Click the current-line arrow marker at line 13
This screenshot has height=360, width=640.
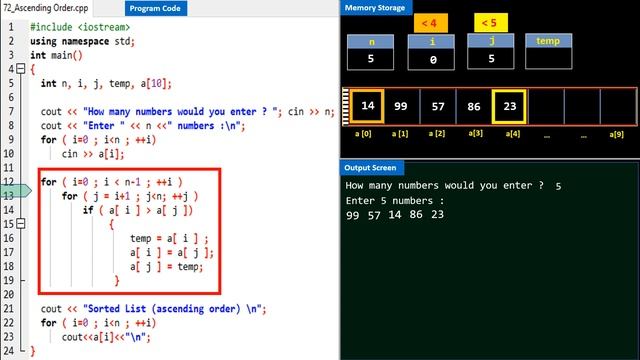[x=16, y=191]
